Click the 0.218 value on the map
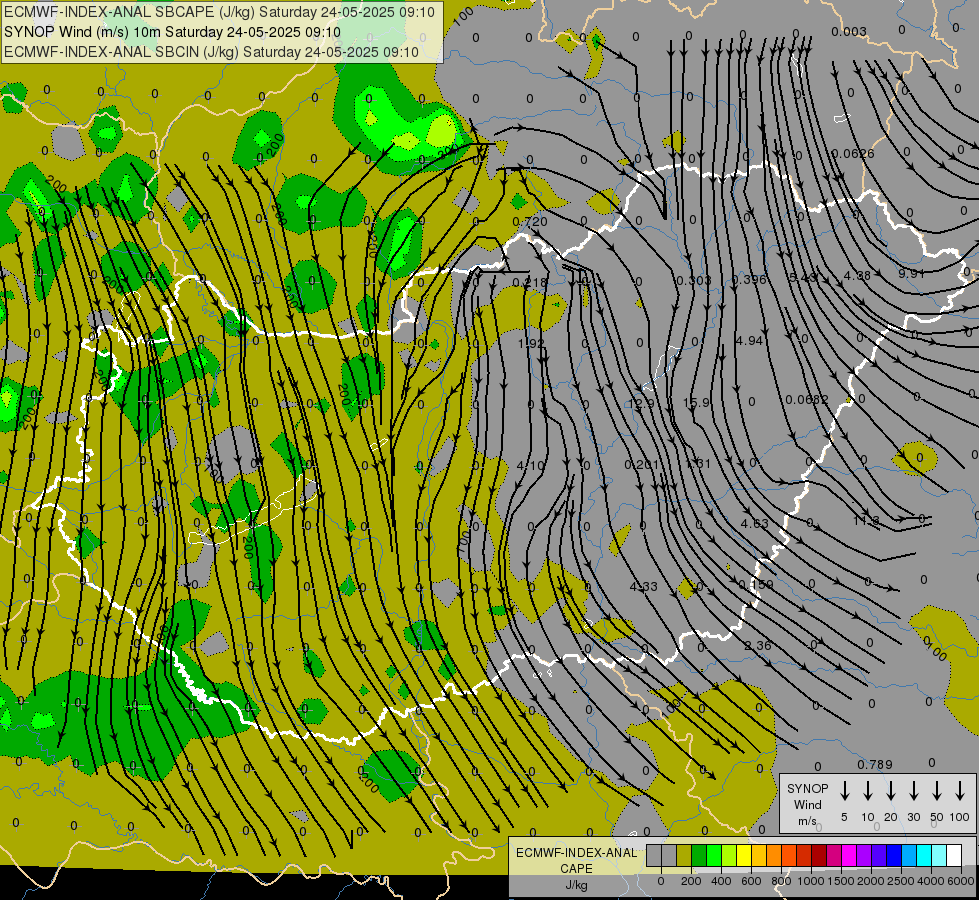The height and width of the screenshot is (900, 979). pos(529,282)
